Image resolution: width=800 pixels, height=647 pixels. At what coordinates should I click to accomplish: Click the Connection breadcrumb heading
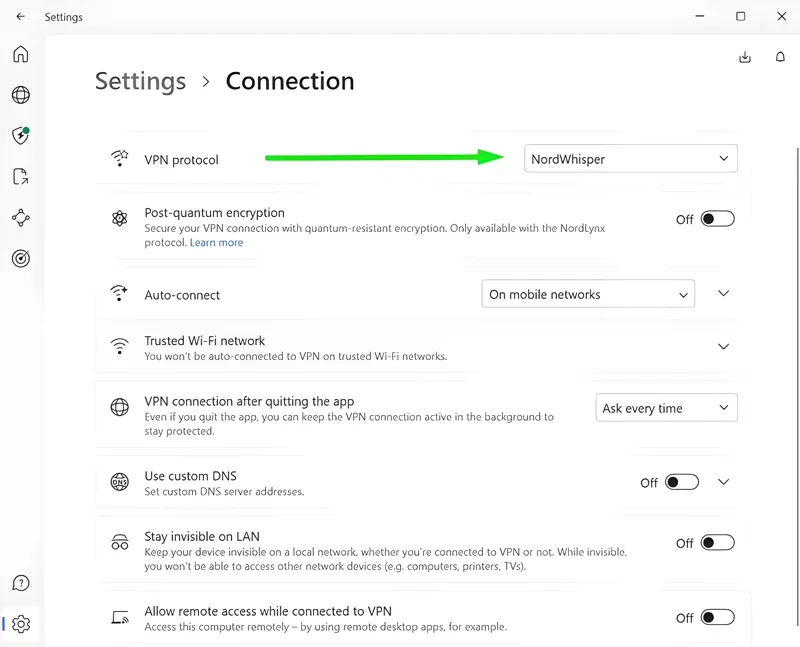click(x=290, y=81)
